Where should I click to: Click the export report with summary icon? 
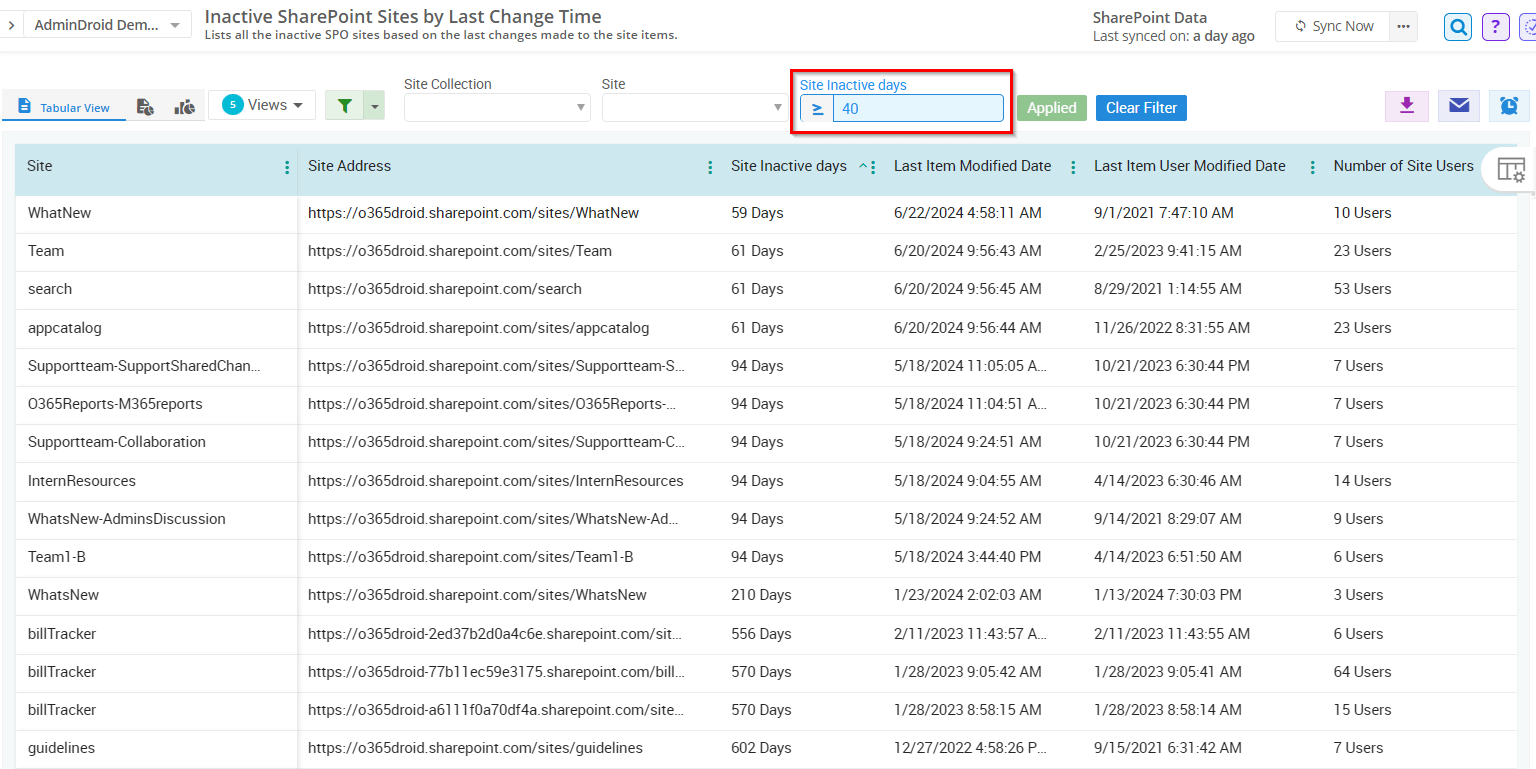[x=146, y=106]
